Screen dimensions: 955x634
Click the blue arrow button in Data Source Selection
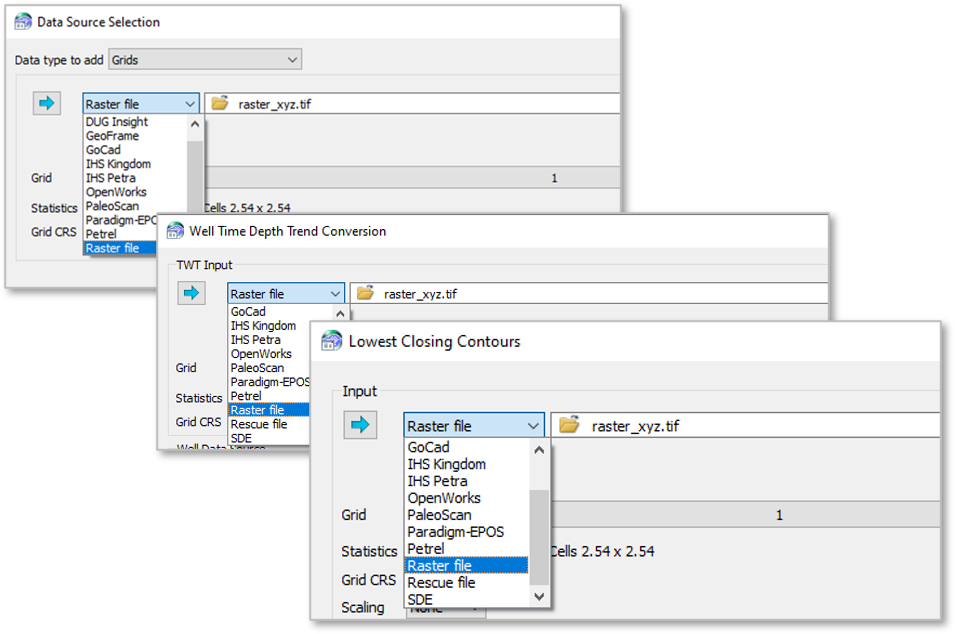point(47,103)
